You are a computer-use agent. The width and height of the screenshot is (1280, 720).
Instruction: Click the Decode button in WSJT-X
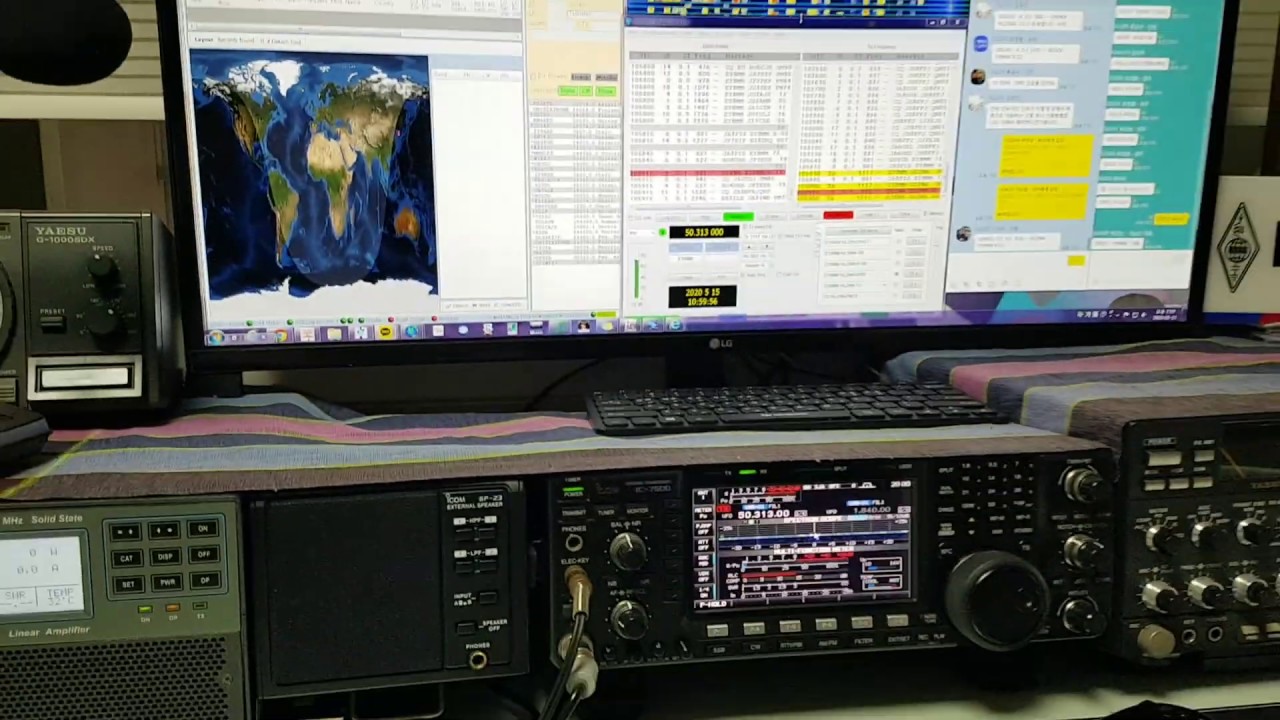pos(805,216)
